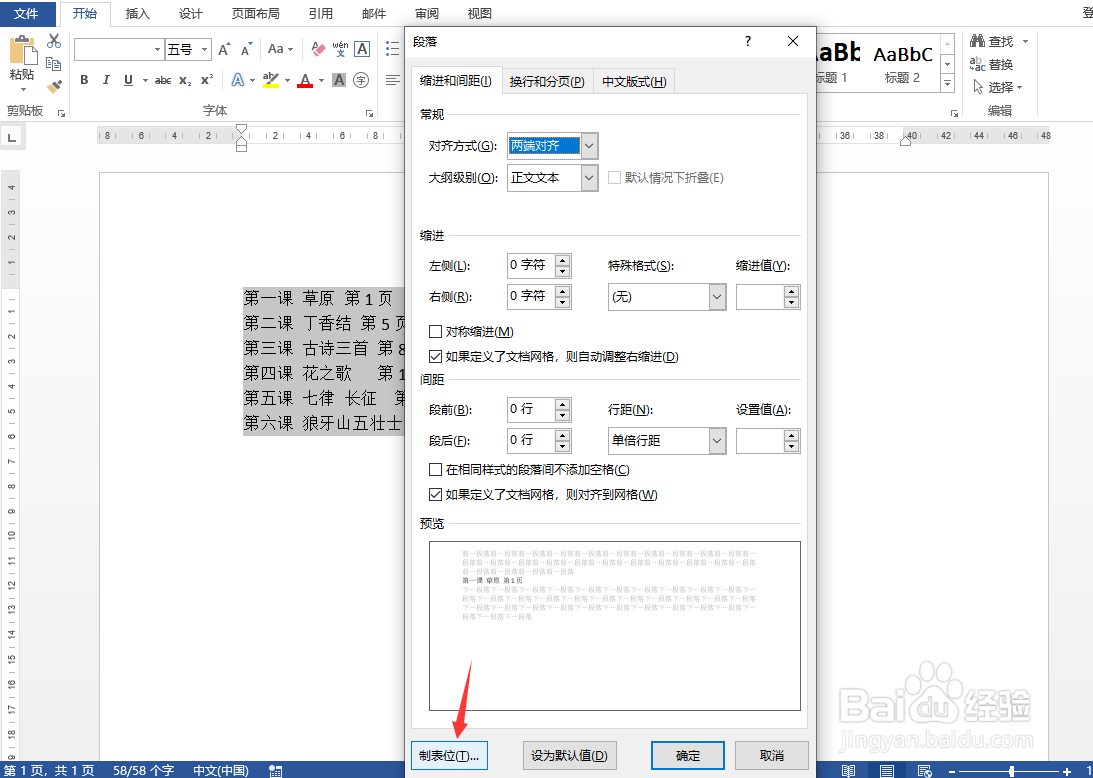Apply underline to text
This screenshot has height=778, width=1093.
click(x=126, y=80)
